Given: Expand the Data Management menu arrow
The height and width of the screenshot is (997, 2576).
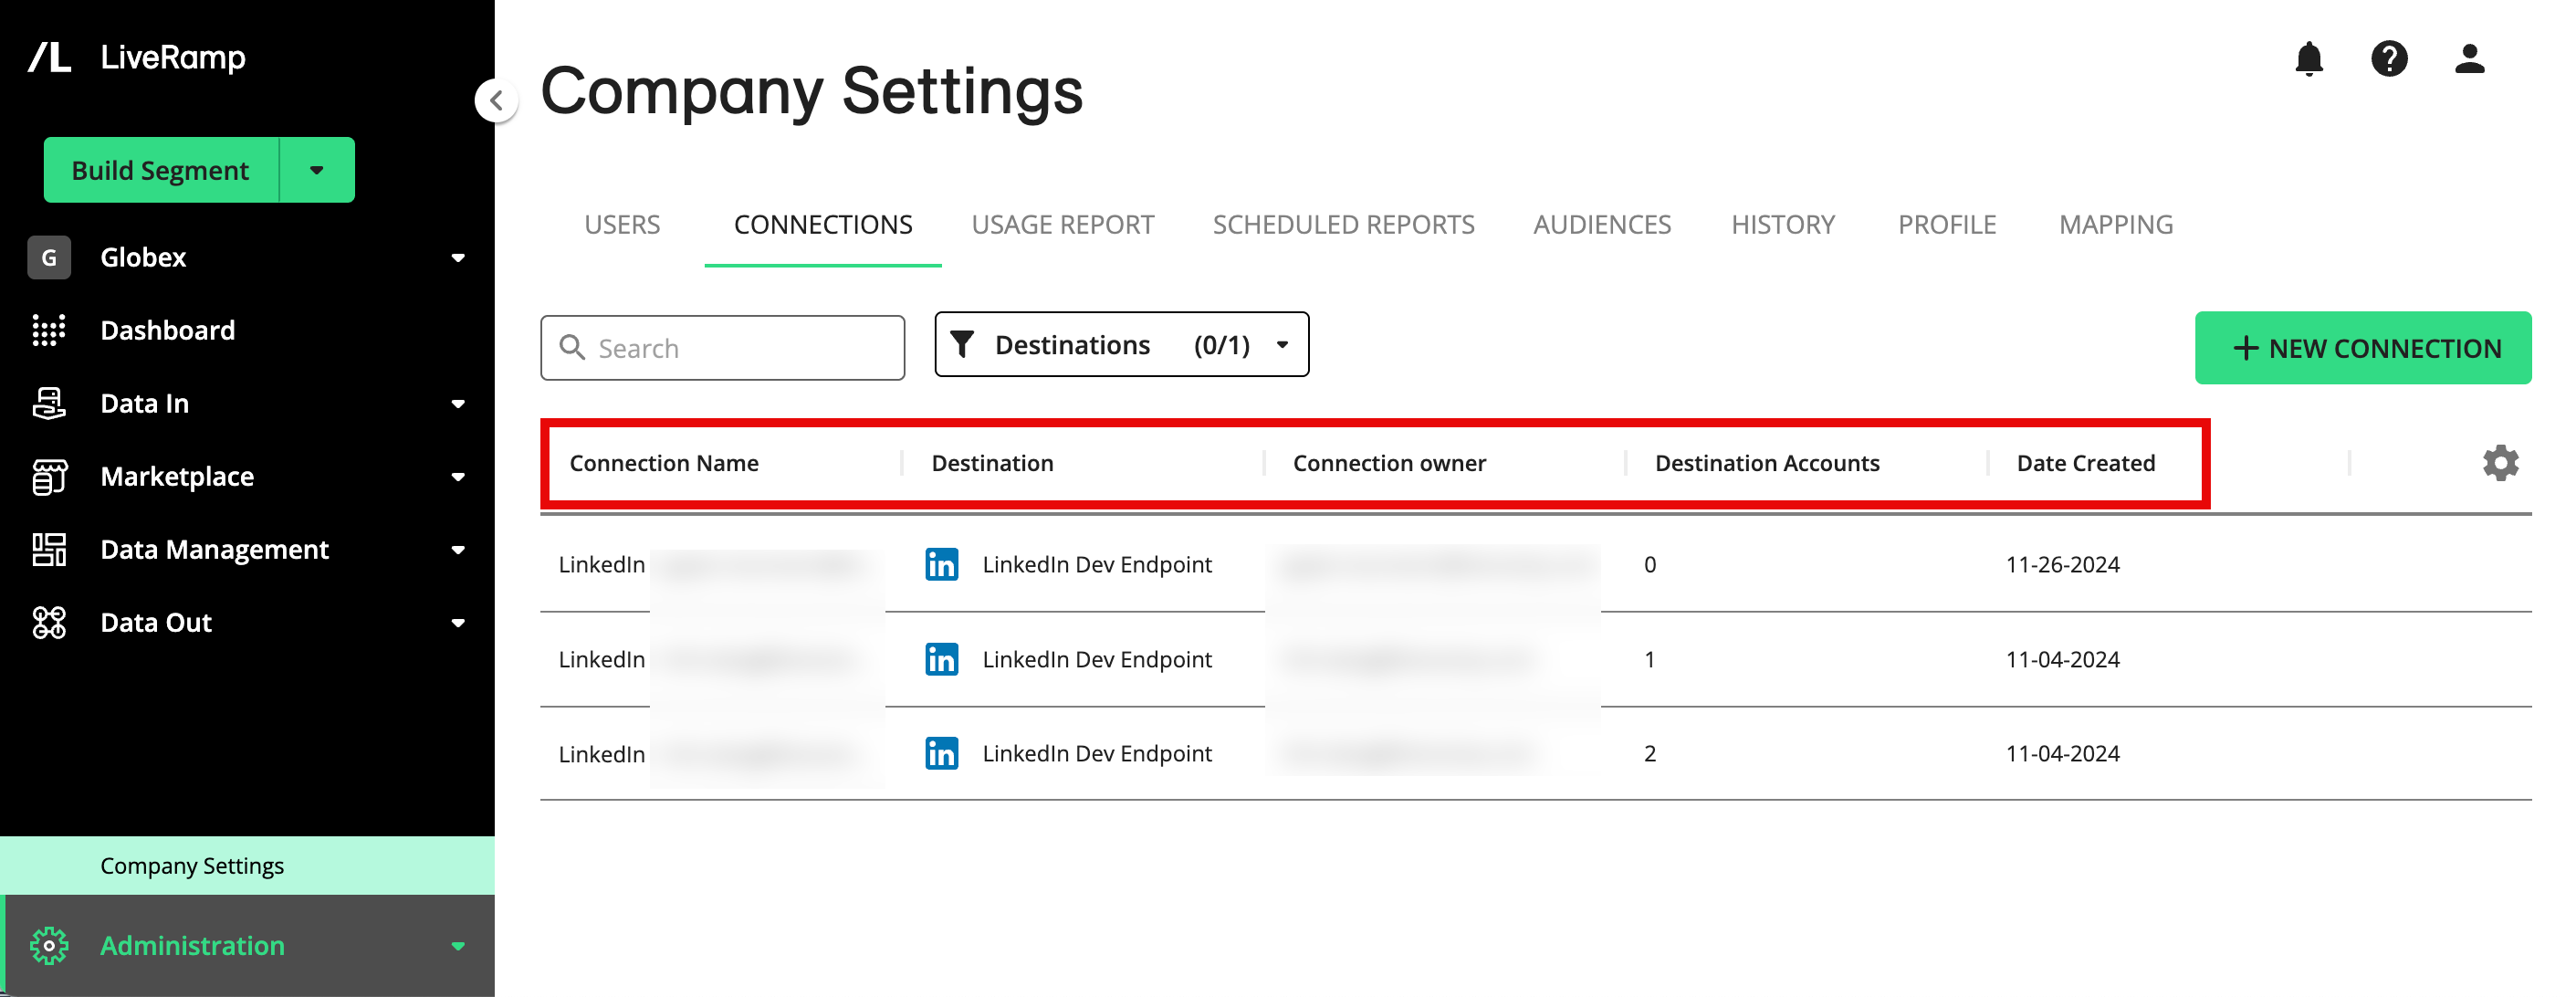Looking at the screenshot, I should point(458,550).
